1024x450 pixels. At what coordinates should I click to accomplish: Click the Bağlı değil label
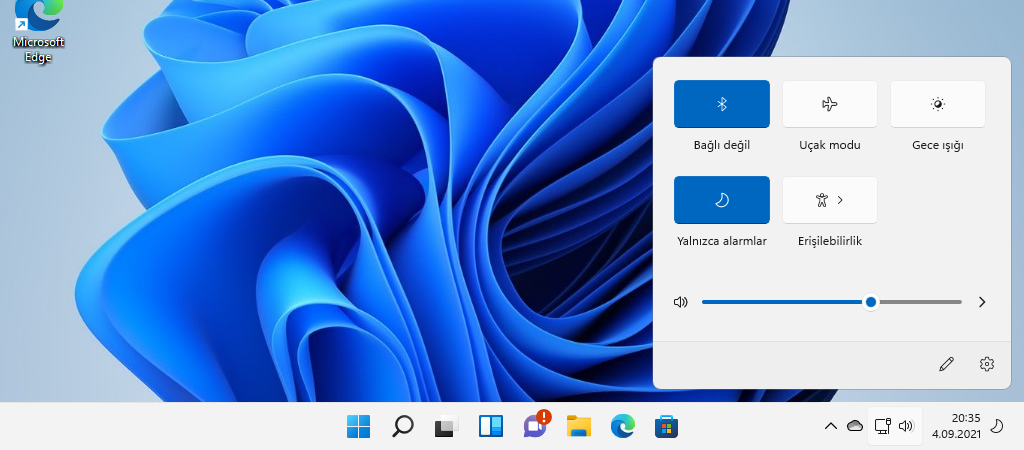coord(722,146)
